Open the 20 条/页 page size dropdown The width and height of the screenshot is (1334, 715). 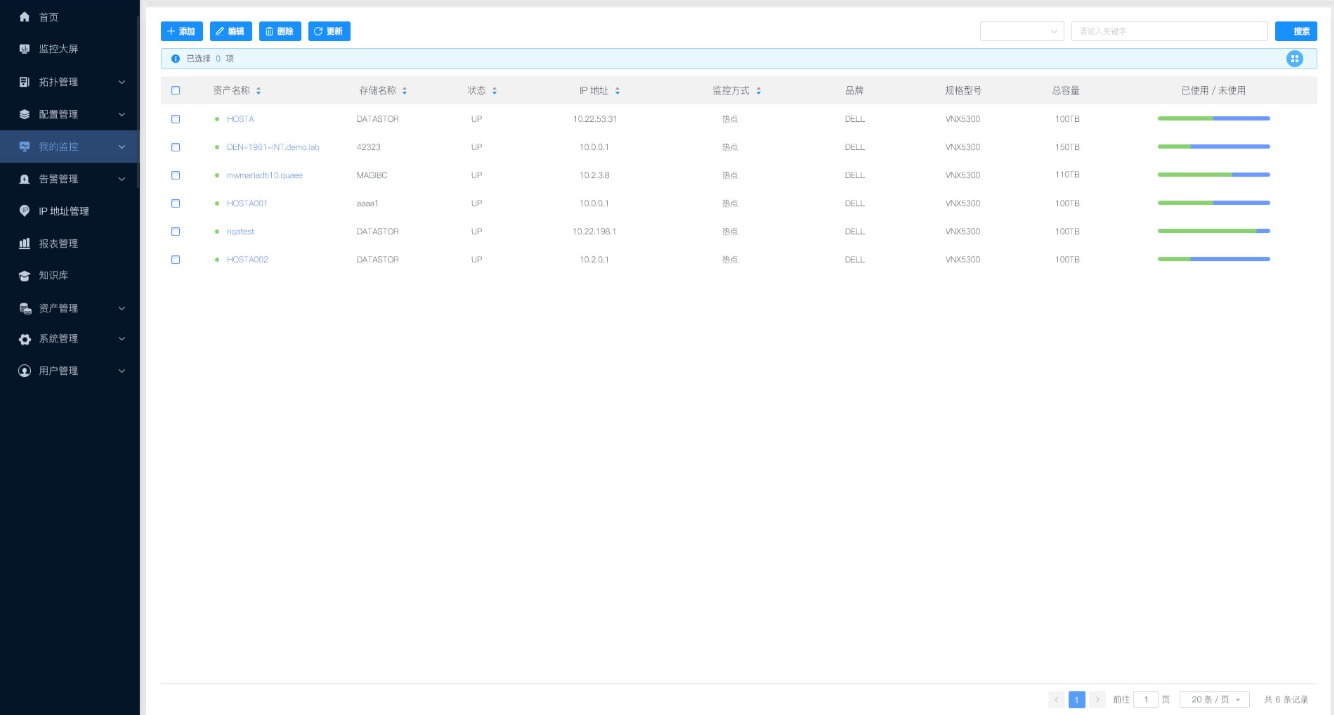point(1214,700)
